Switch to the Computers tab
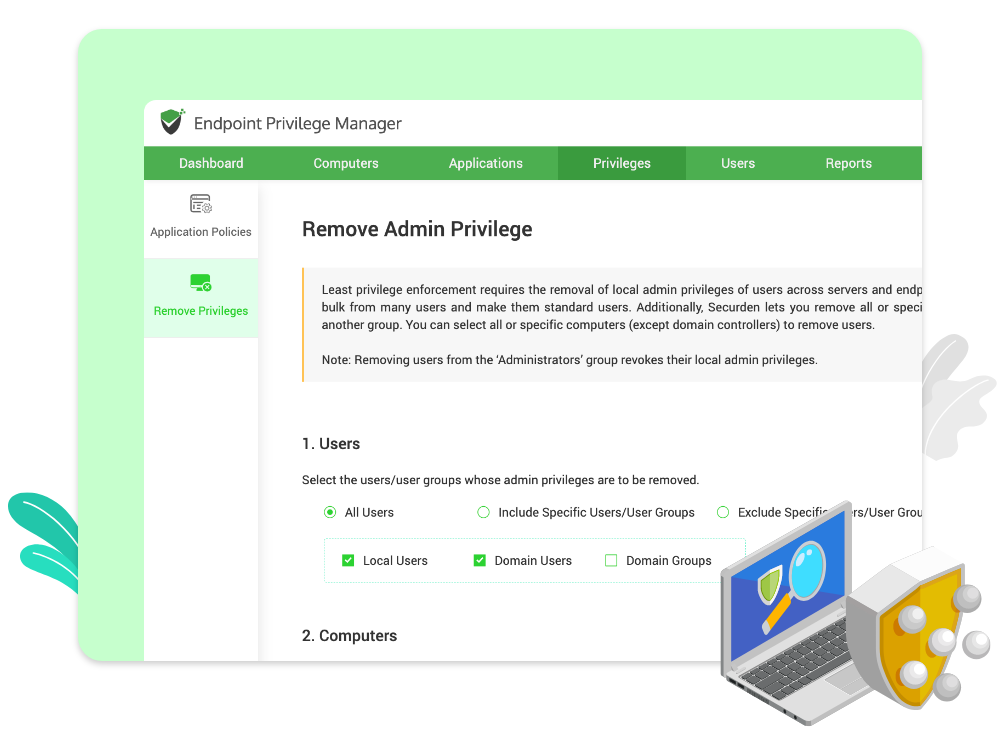Screen dimensions: 1000x745 click(x=345, y=163)
